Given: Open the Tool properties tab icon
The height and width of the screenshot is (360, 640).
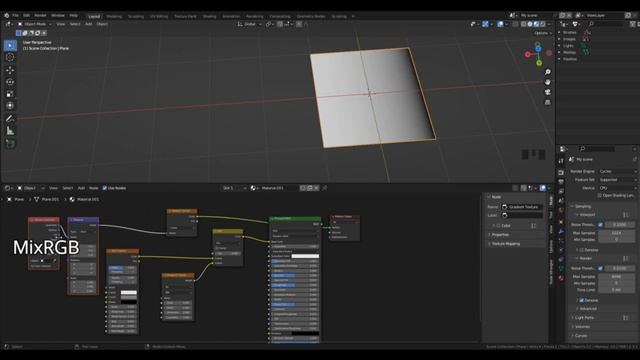Looking at the screenshot, I should pos(561,161).
